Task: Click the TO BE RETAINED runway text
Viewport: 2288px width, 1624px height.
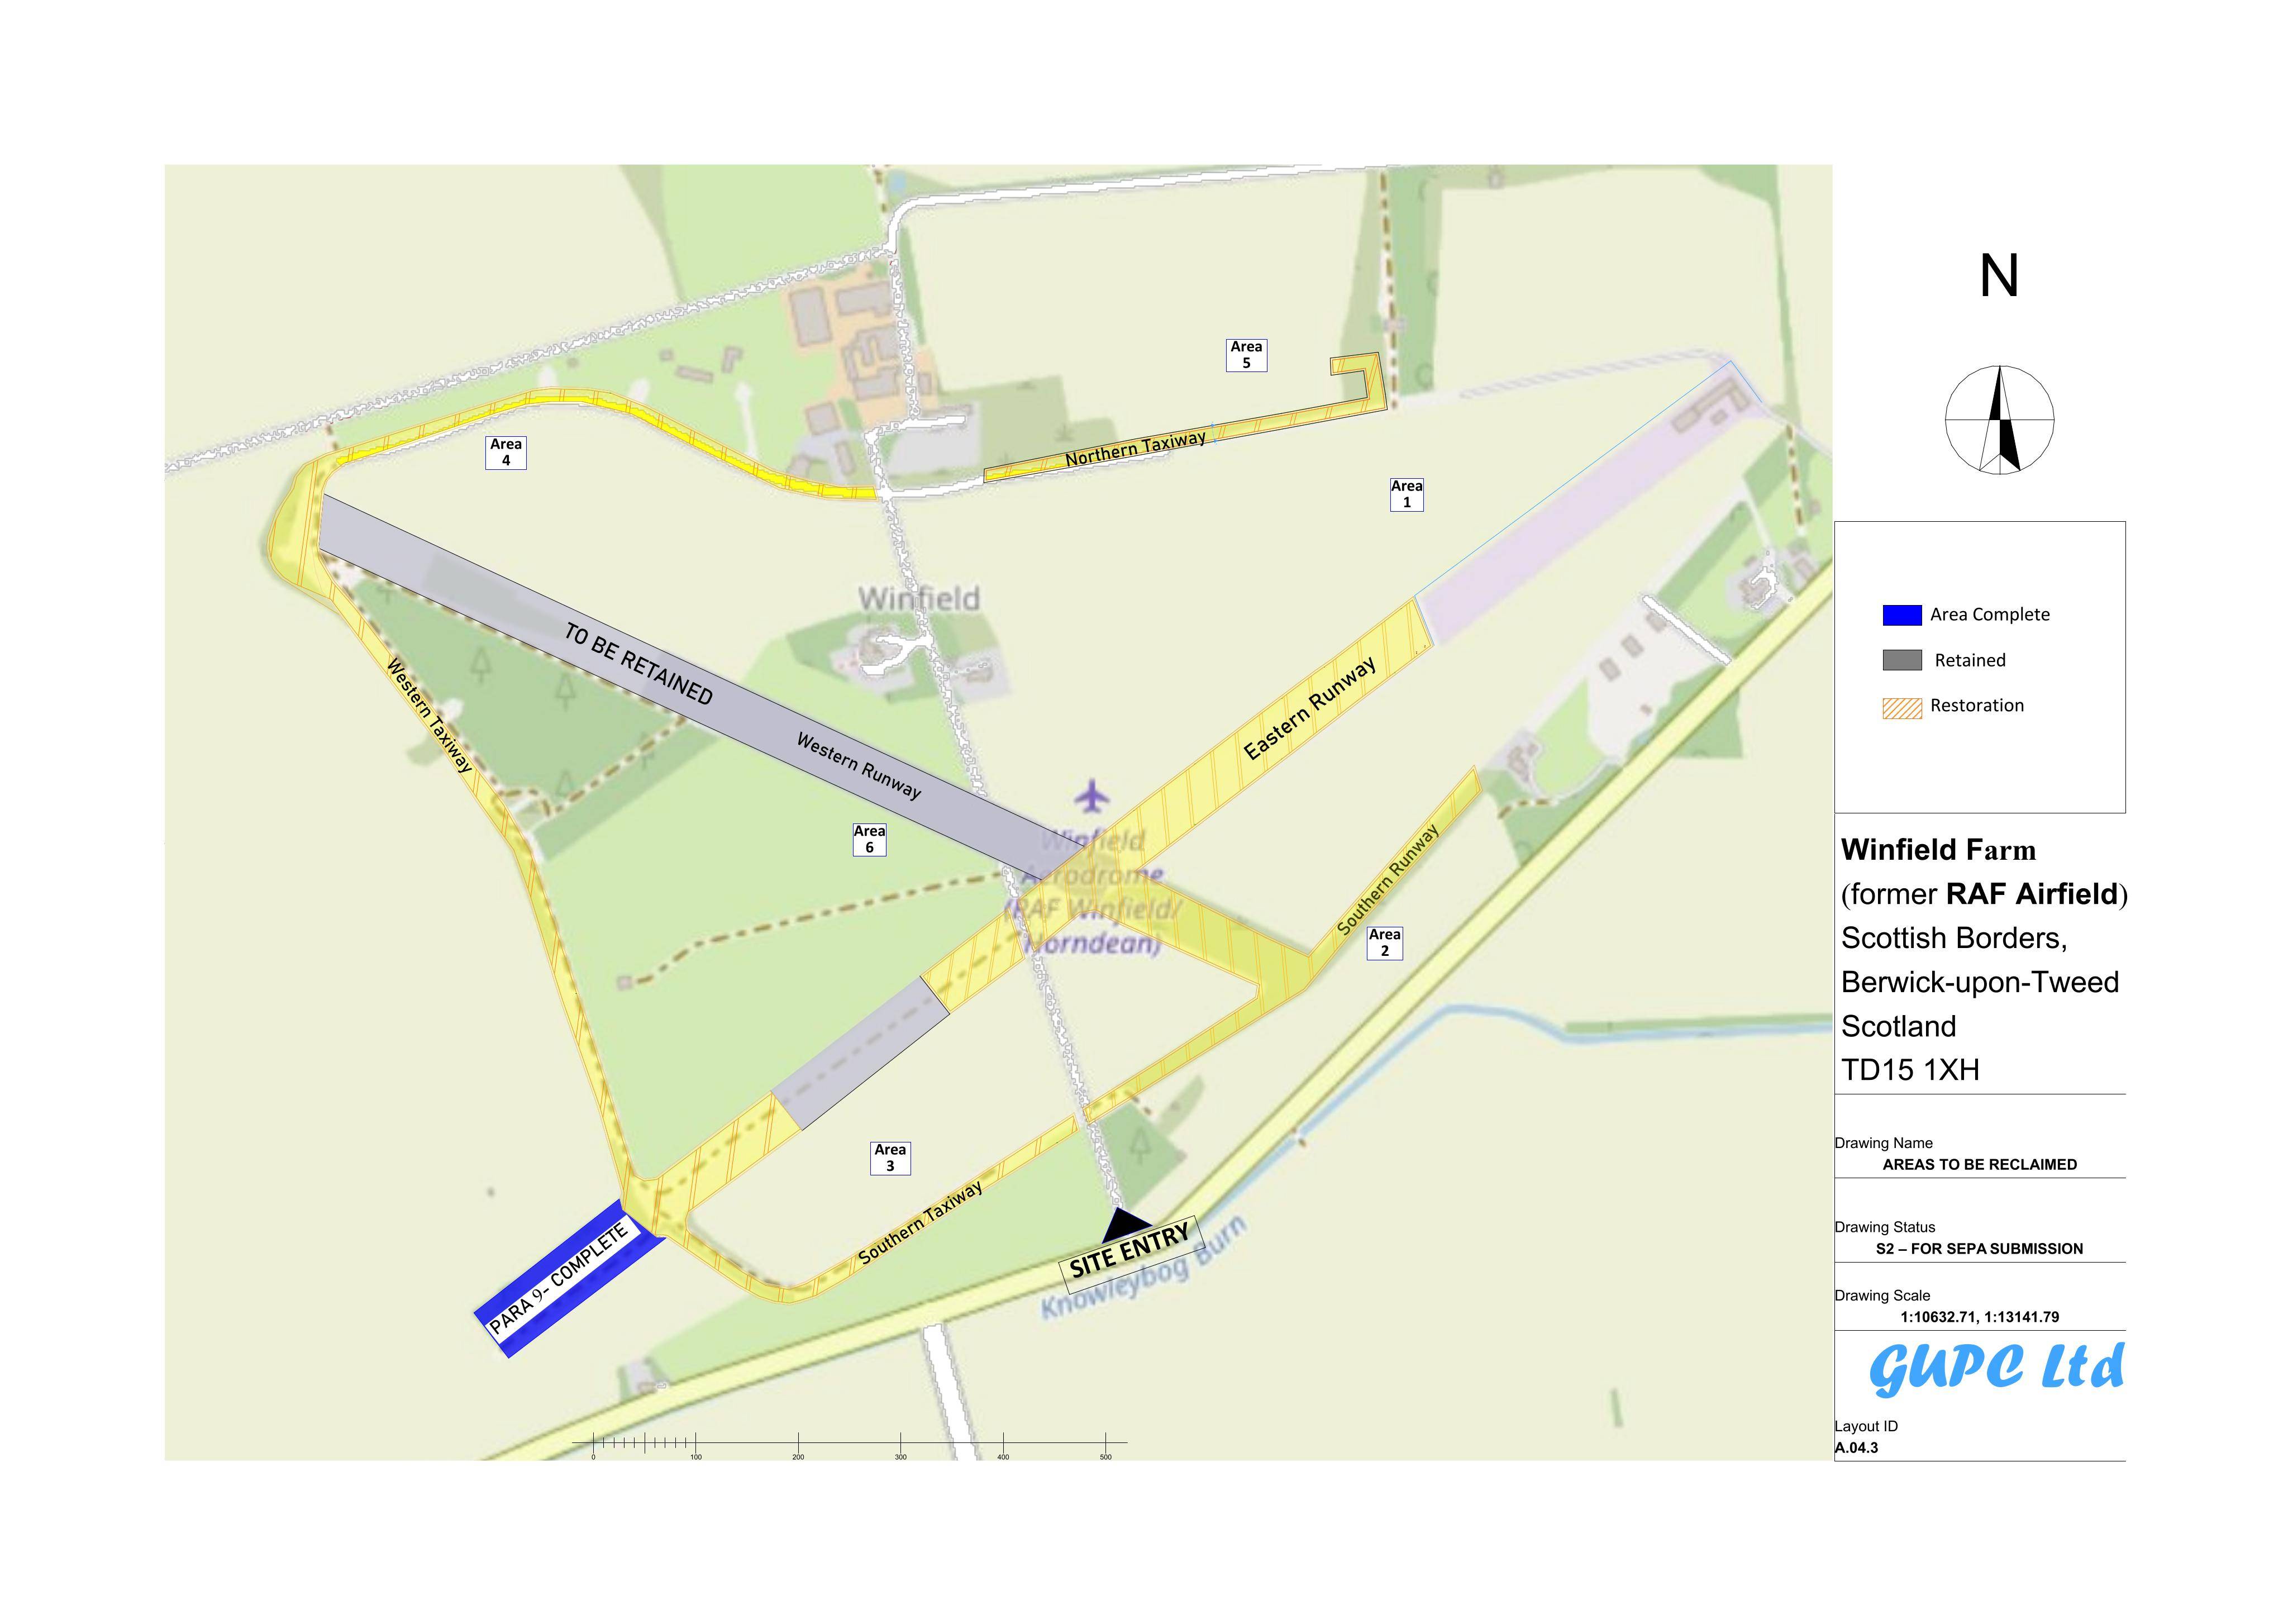Action: 639,664
